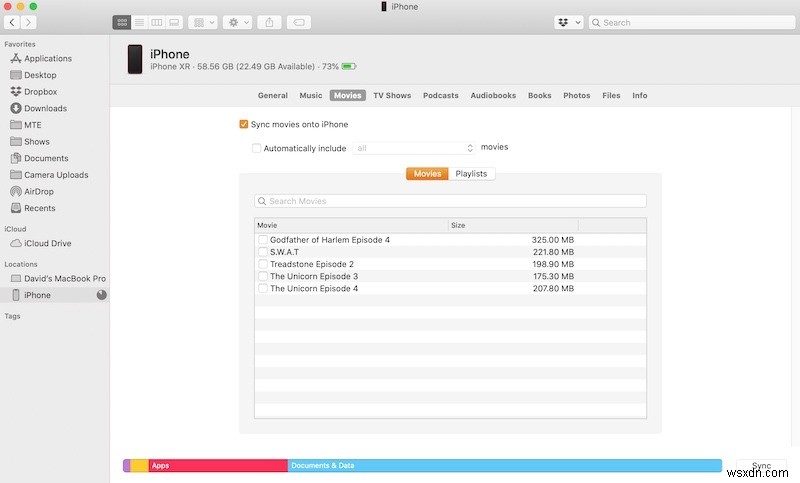
Task: Switch to the Info tab
Action: [639, 95]
